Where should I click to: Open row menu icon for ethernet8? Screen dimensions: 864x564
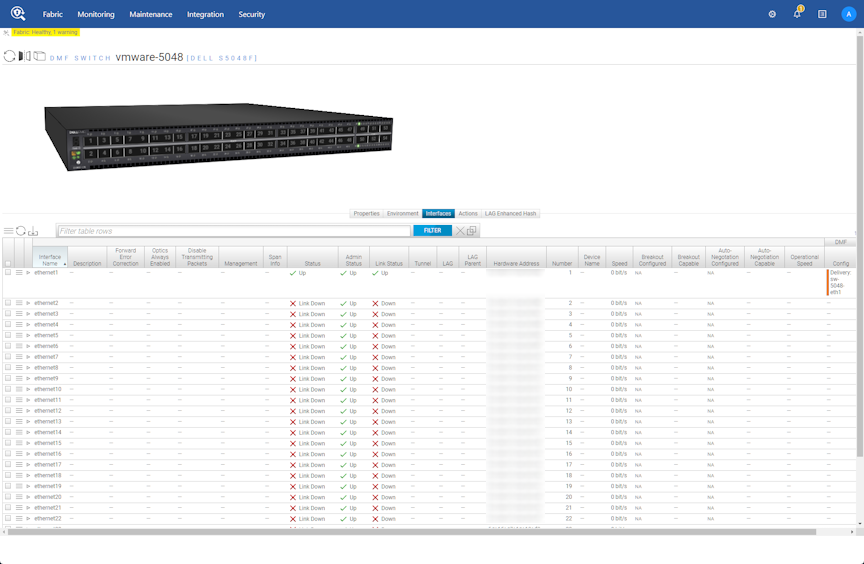[x=19, y=368]
